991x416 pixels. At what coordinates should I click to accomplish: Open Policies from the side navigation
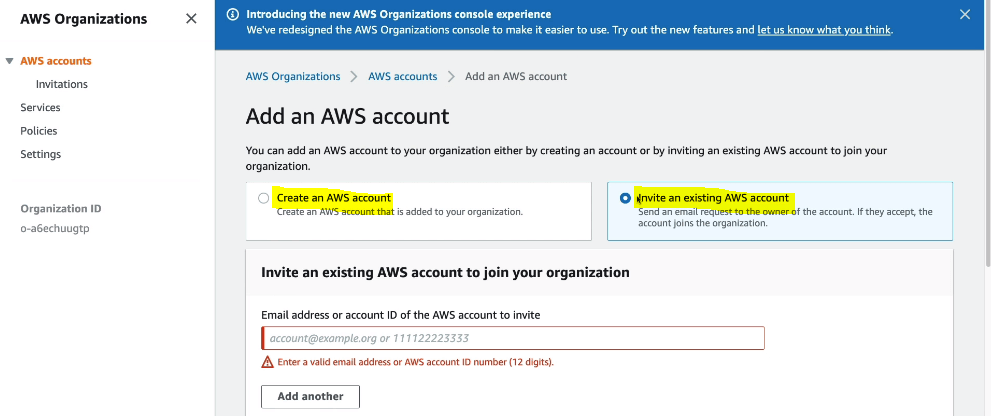pyautogui.click(x=39, y=131)
